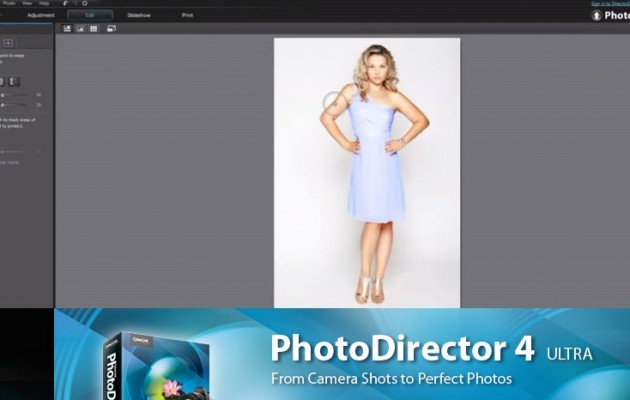Select single photo viewer mode icon
This screenshot has height=400, width=630.
(x=80, y=29)
